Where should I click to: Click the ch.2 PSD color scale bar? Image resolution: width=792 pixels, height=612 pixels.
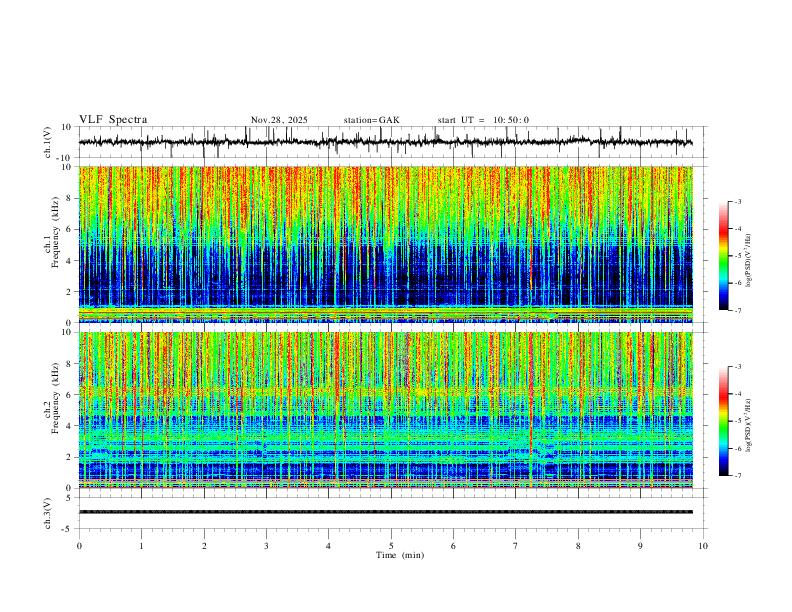[x=724, y=421]
